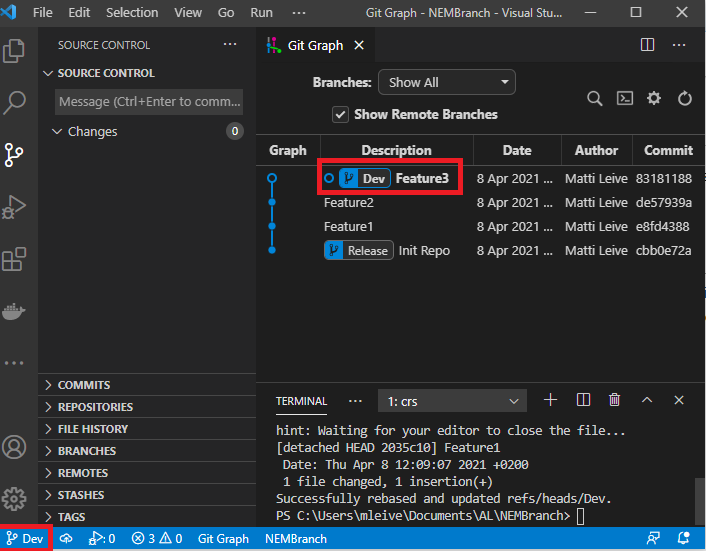
Task: Refresh the Git Graph view
Action: coord(685,98)
